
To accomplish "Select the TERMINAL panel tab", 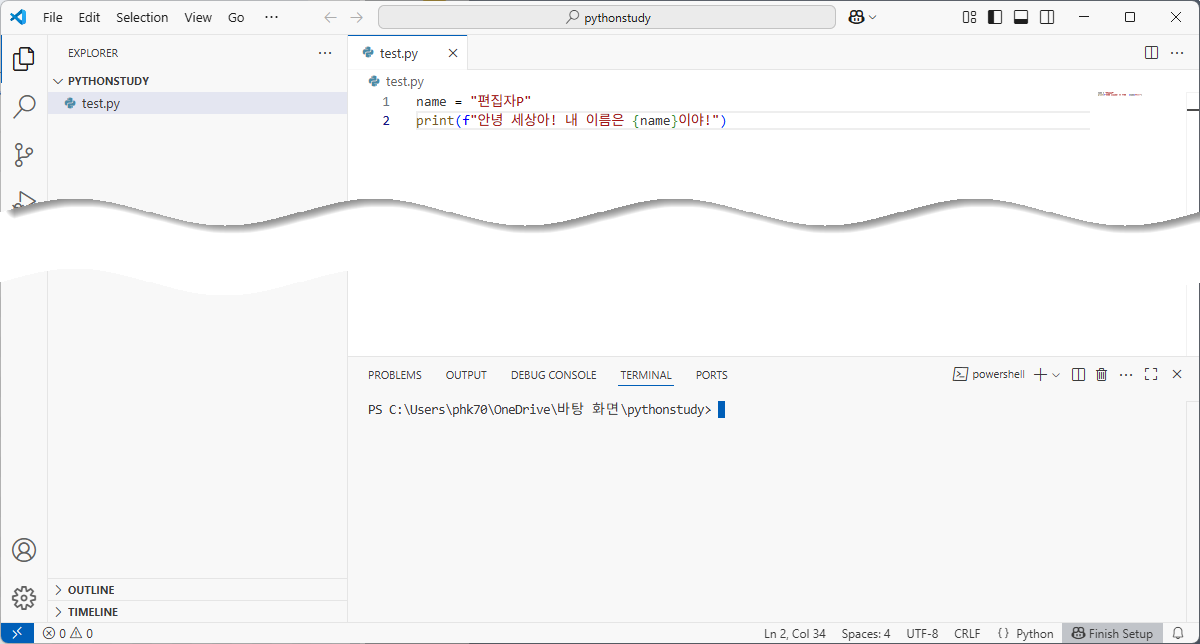I will tap(646, 375).
